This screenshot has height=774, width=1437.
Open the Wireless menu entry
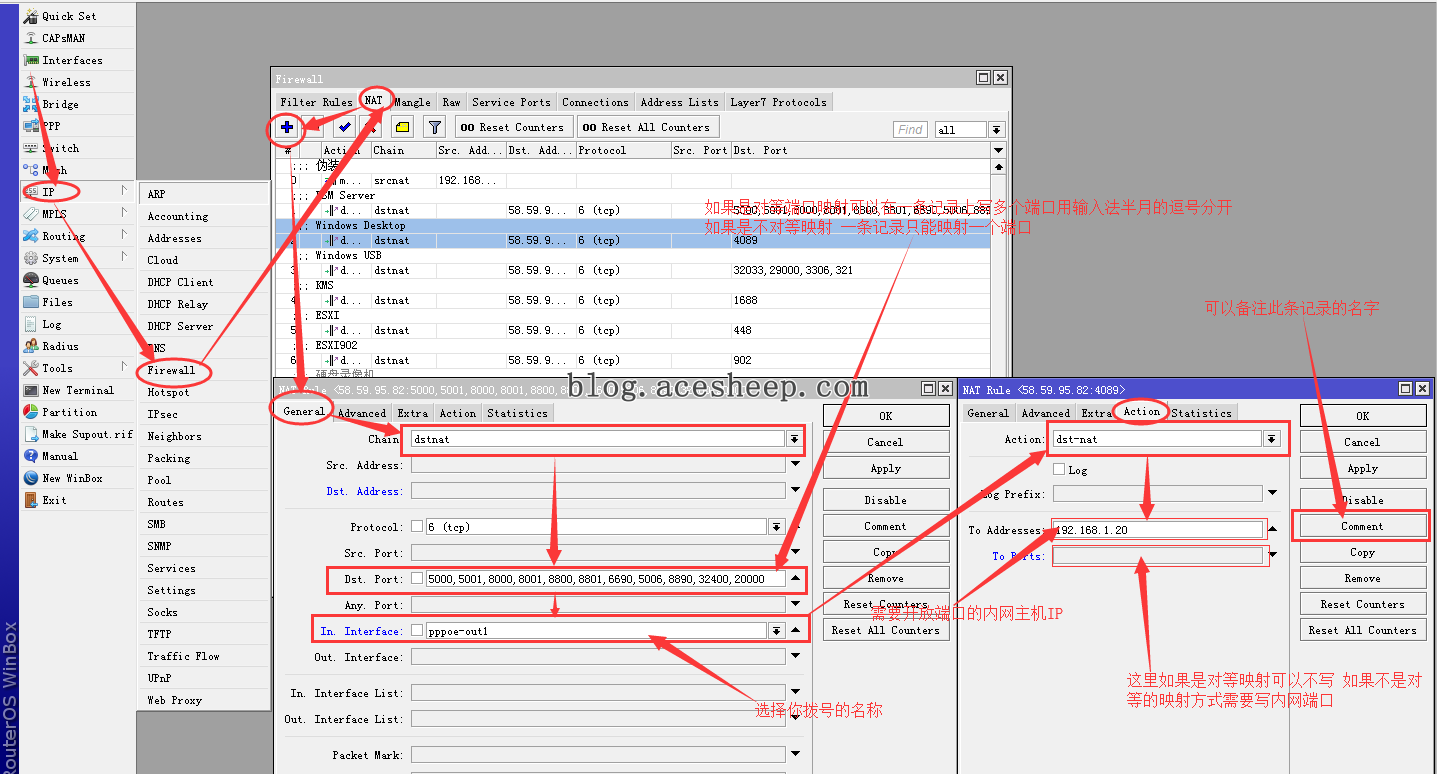coord(66,82)
